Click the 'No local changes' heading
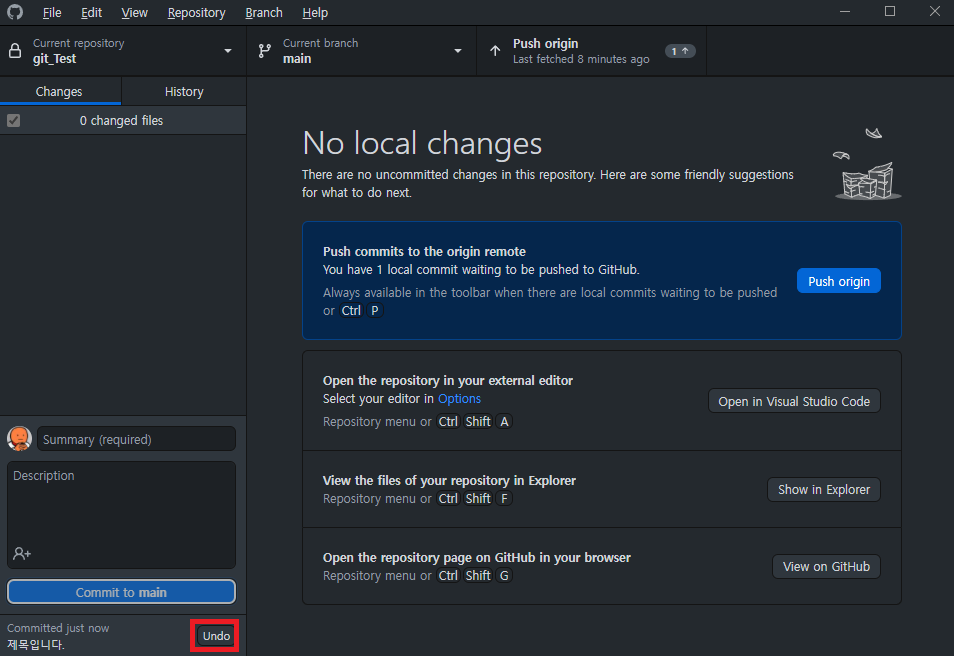The image size is (954, 656). point(422,143)
